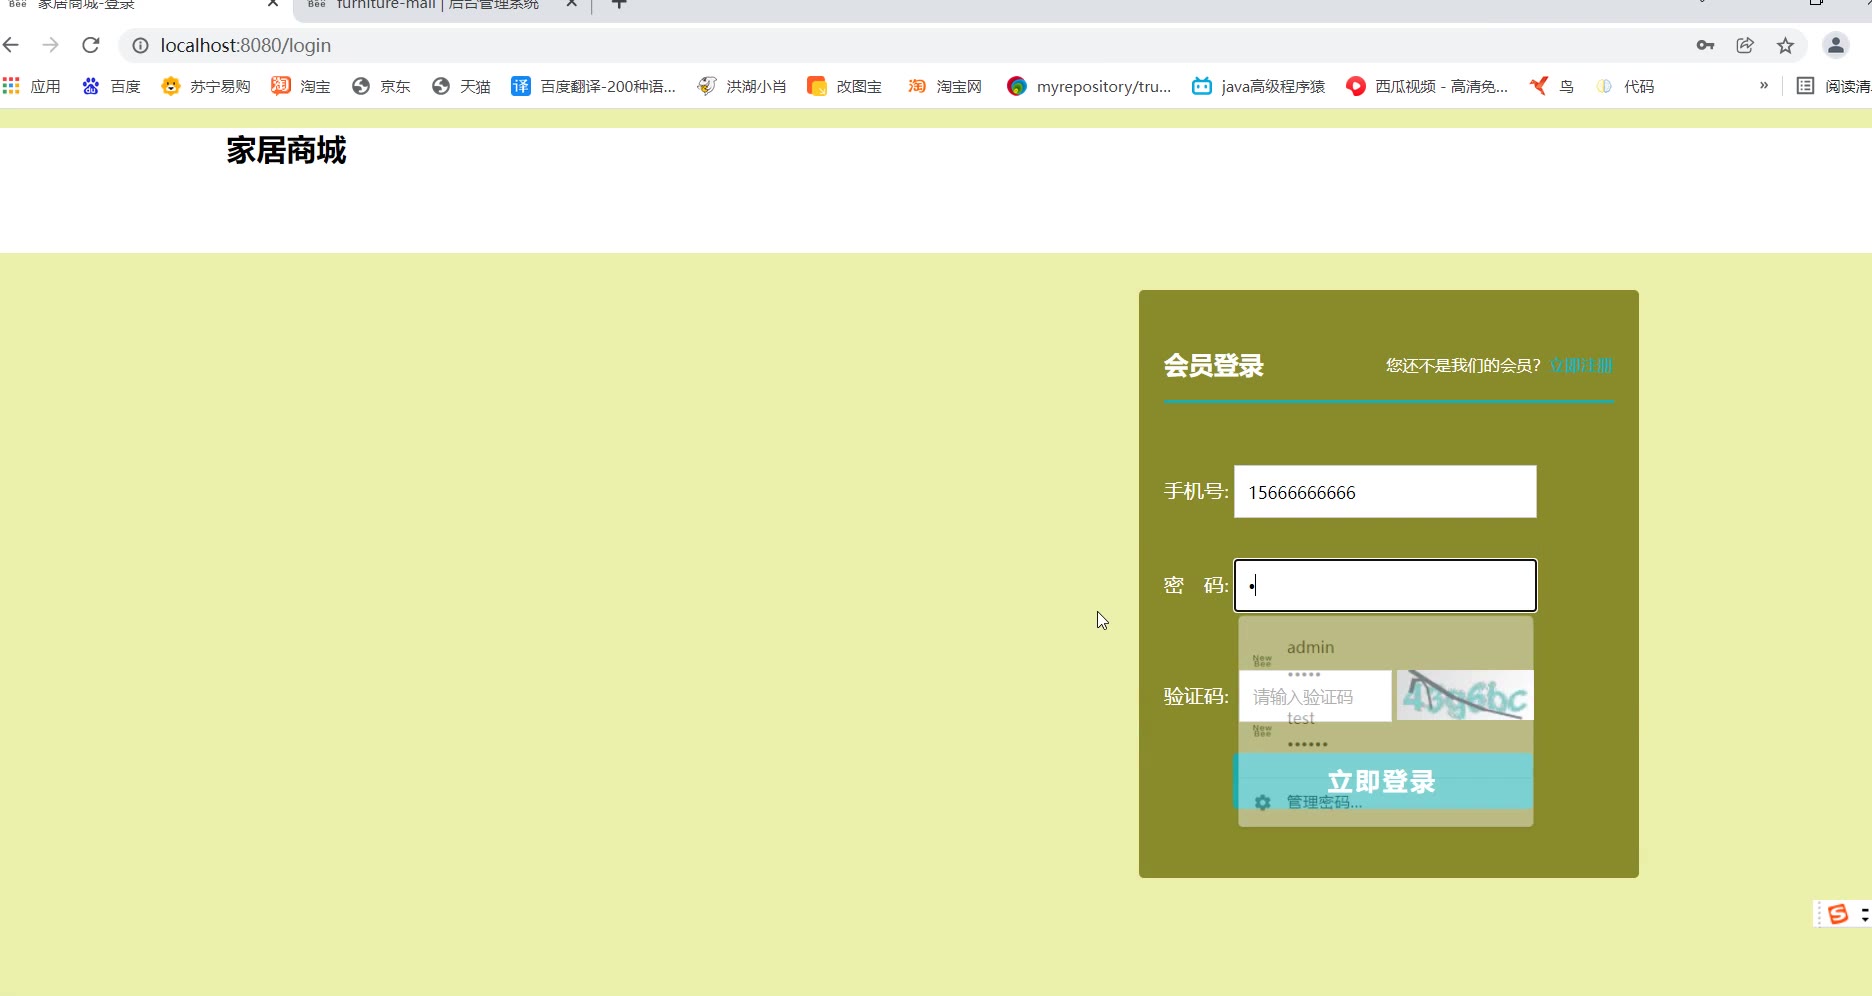The height and width of the screenshot is (996, 1872).
Task: Click the 手机号 phone number field
Action: point(1384,492)
